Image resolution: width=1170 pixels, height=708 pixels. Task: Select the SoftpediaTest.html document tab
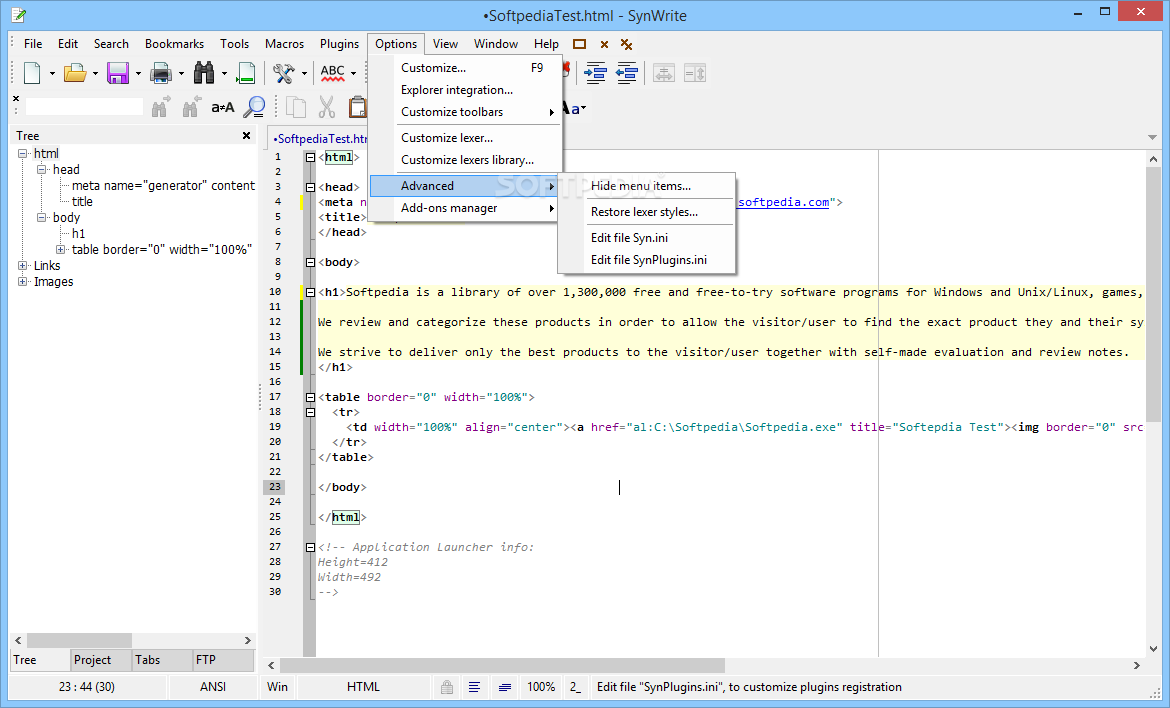319,139
